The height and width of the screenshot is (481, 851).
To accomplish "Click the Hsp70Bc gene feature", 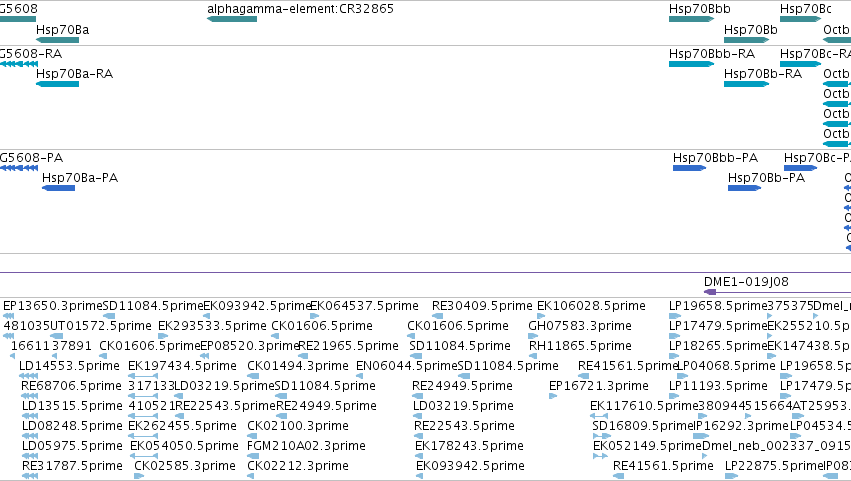I will pyautogui.click(x=801, y=19).
